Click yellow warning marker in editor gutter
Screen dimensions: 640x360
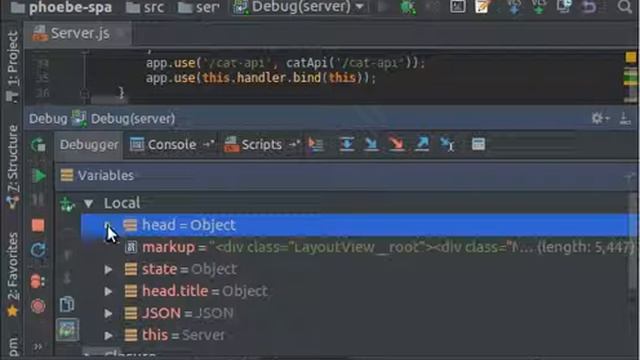[x=631, y=57]
